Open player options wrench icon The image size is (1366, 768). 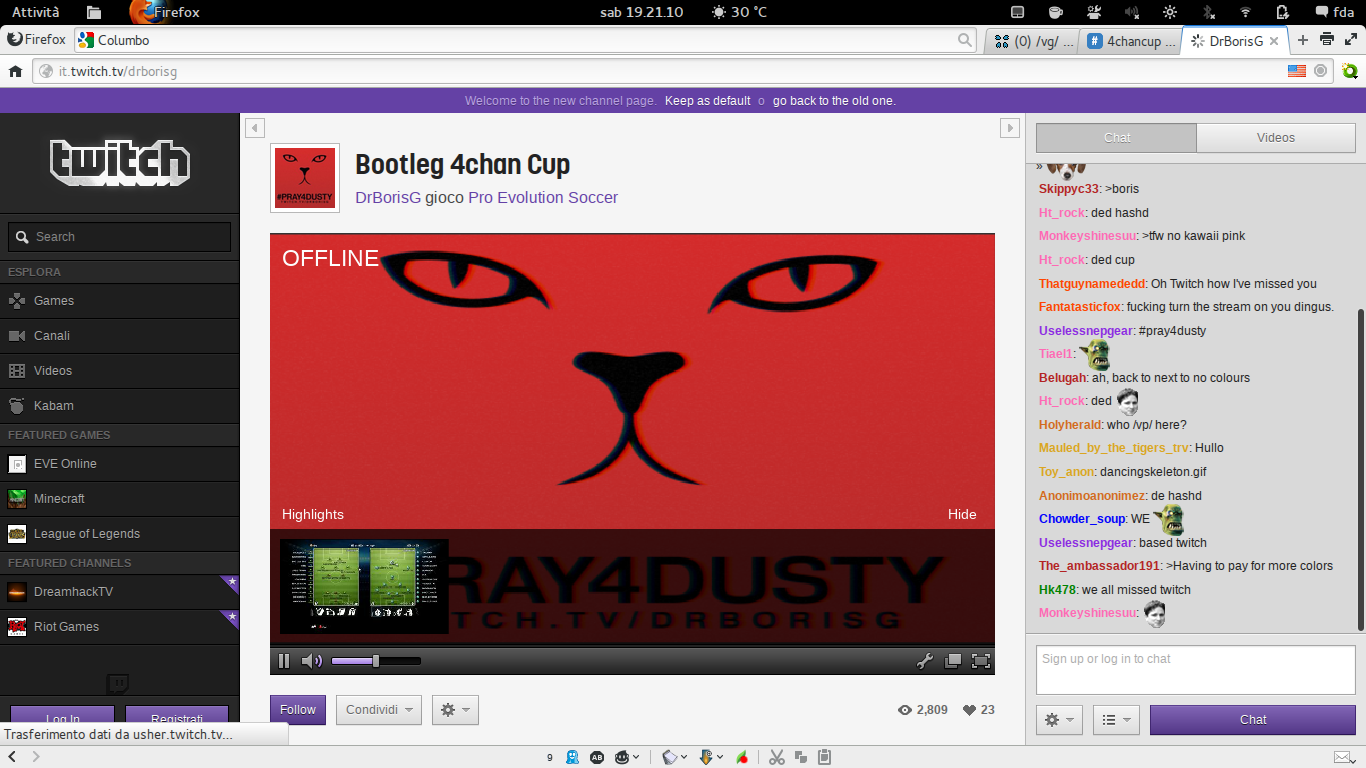(x=925, y=660)
